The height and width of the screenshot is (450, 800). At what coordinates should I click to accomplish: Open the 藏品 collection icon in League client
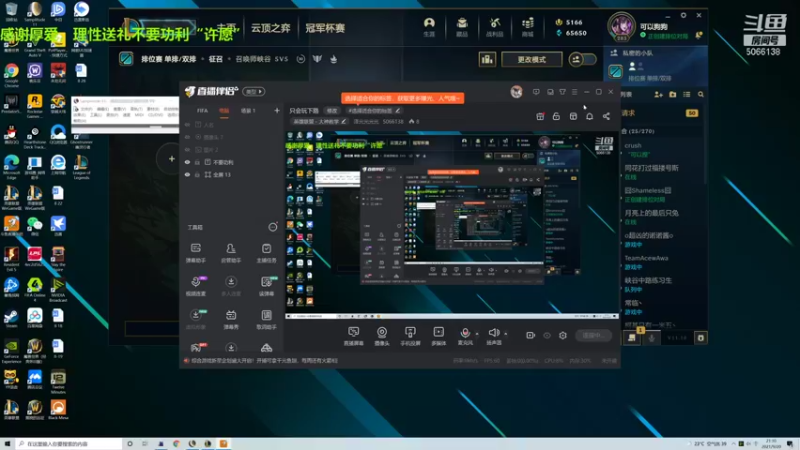point(462,27)
